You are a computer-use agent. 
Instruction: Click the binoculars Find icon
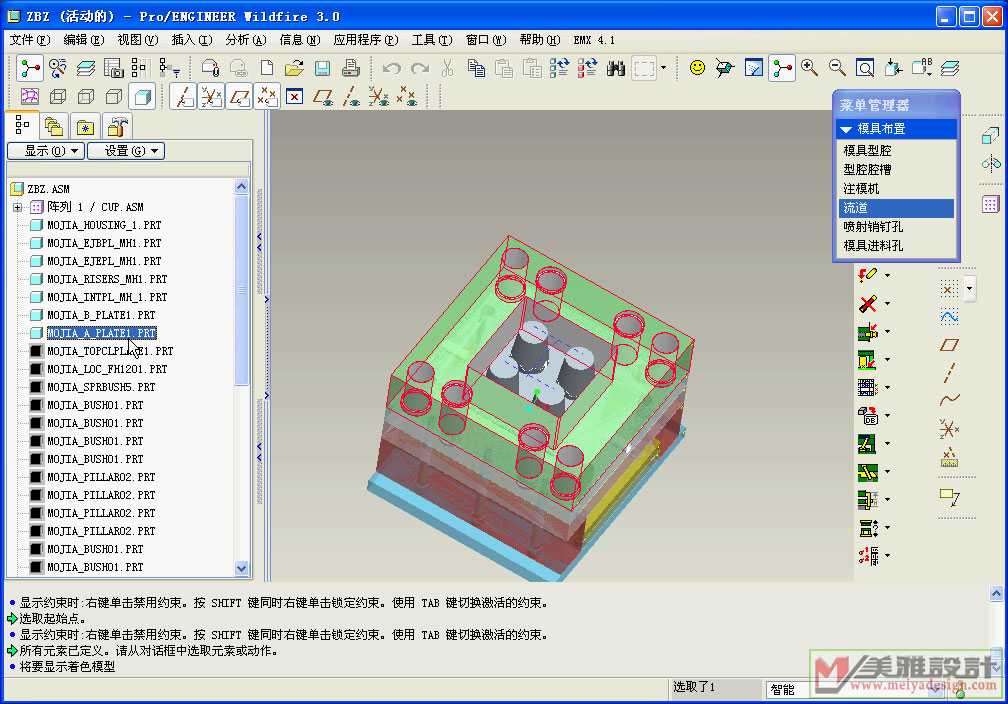[616, 68]
